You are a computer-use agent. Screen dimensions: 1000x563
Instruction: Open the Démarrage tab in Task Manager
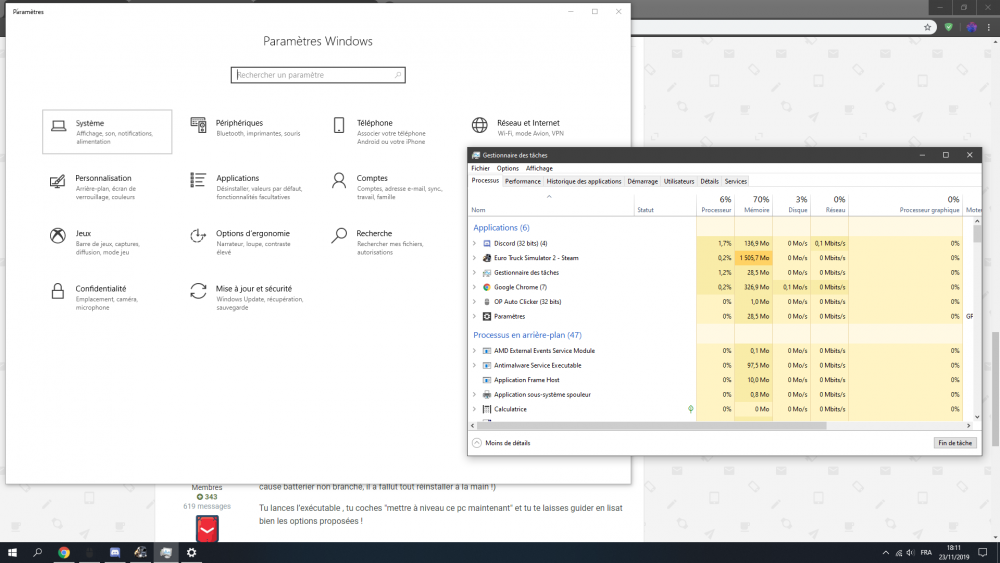pos(642,181)
